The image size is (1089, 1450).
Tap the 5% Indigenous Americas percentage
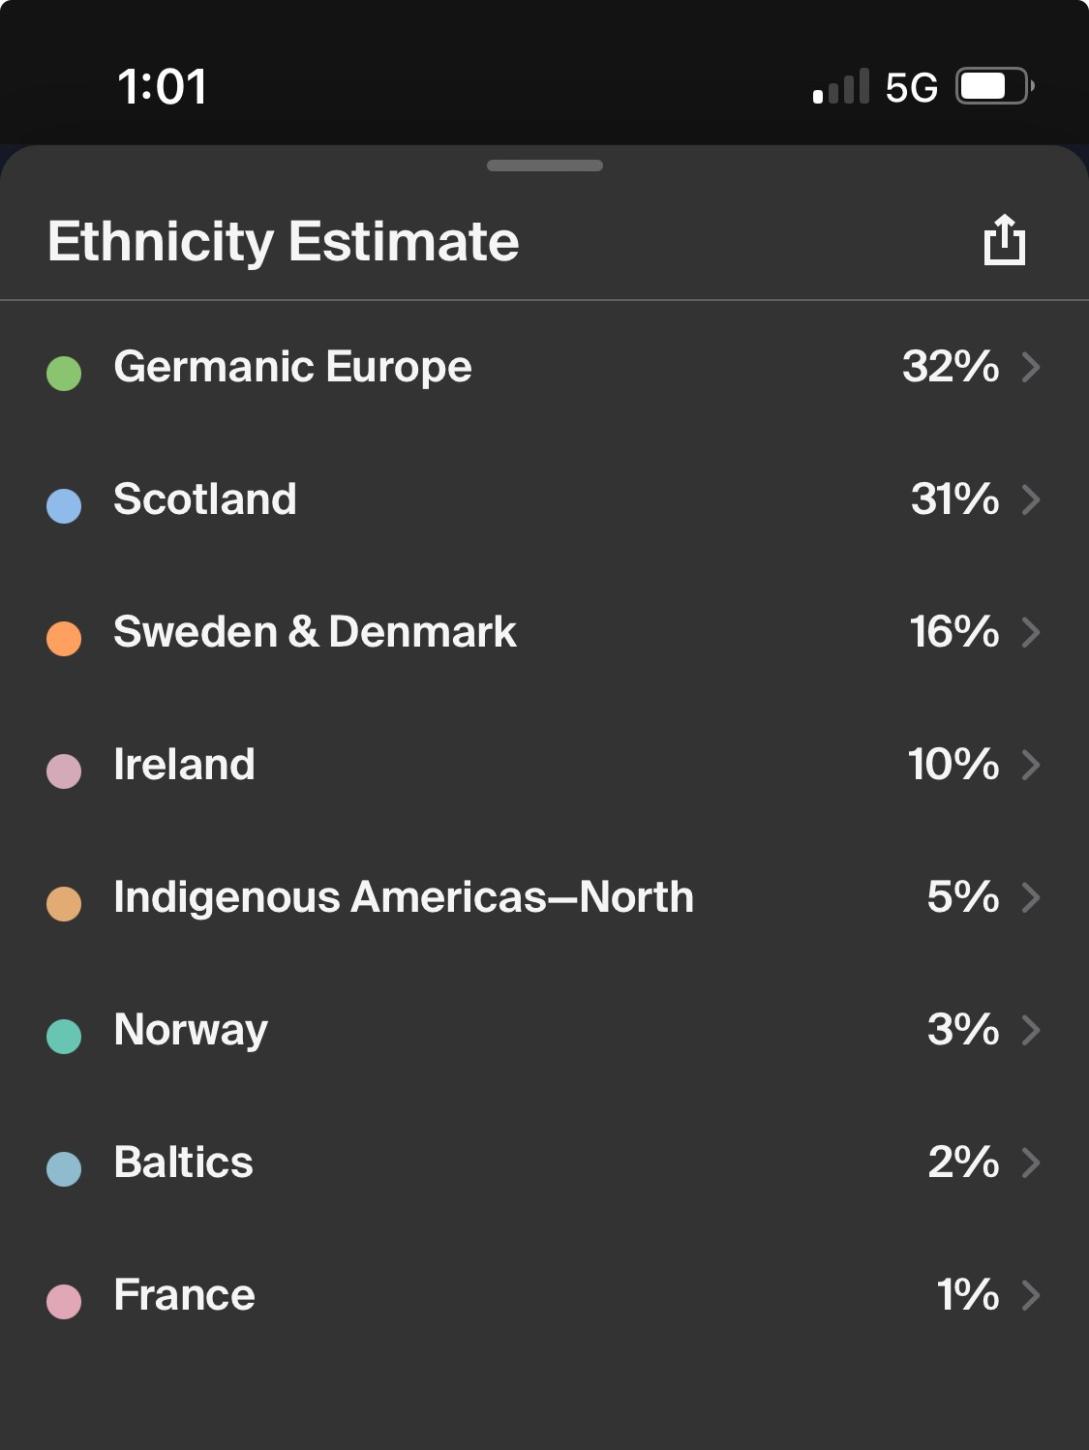coord(962,897)
